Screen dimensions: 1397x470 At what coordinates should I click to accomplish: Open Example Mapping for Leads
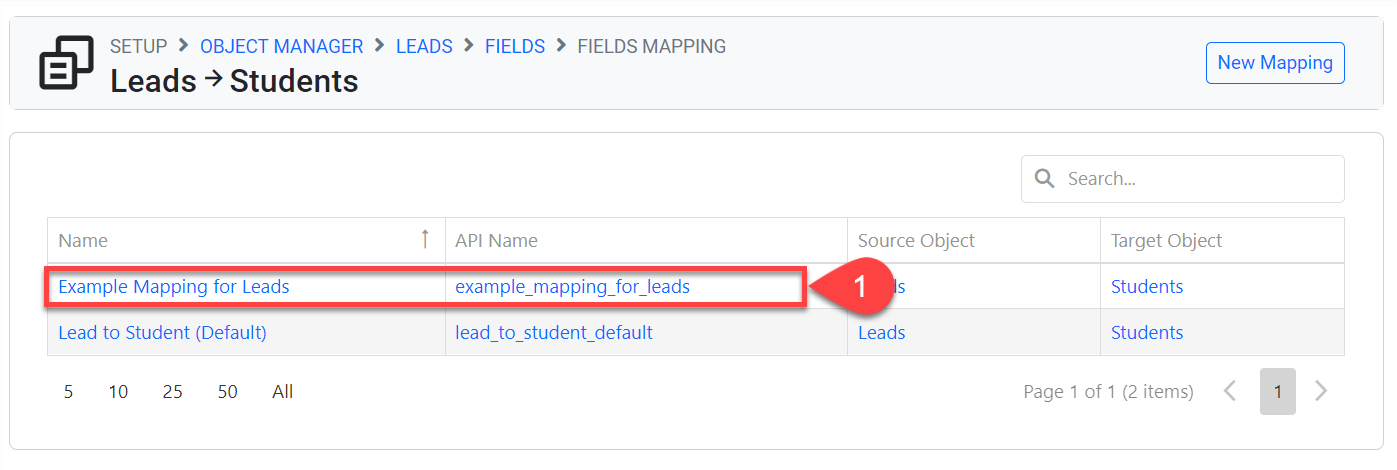174,287
